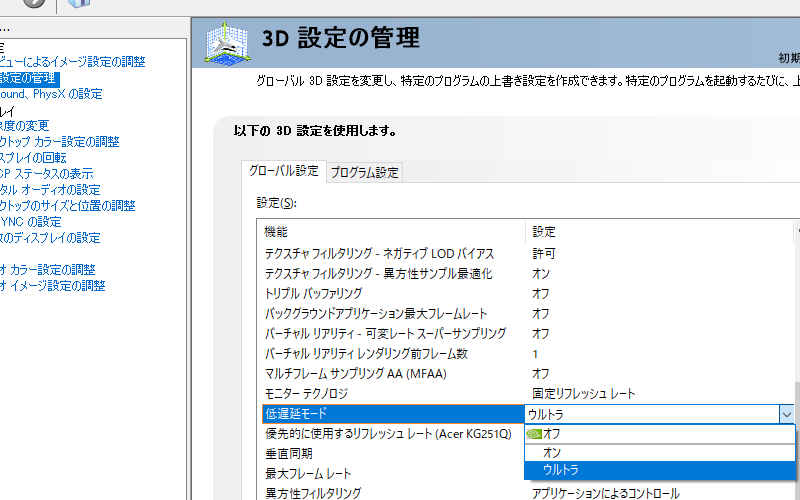Open のディスプレイの設定 sidebar link
Screen dimensions: 800x500
(x=50, y=238)
